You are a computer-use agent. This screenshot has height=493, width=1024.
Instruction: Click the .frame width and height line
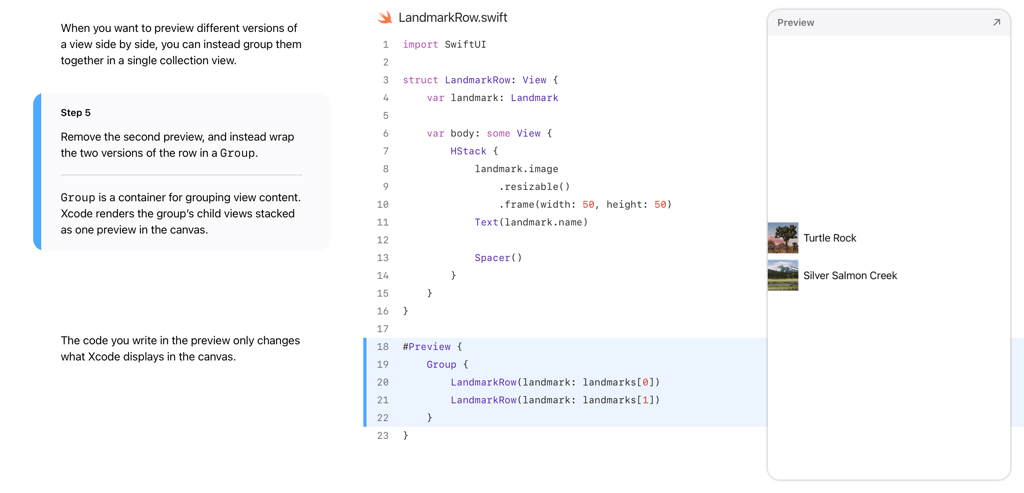pos(585,205)
